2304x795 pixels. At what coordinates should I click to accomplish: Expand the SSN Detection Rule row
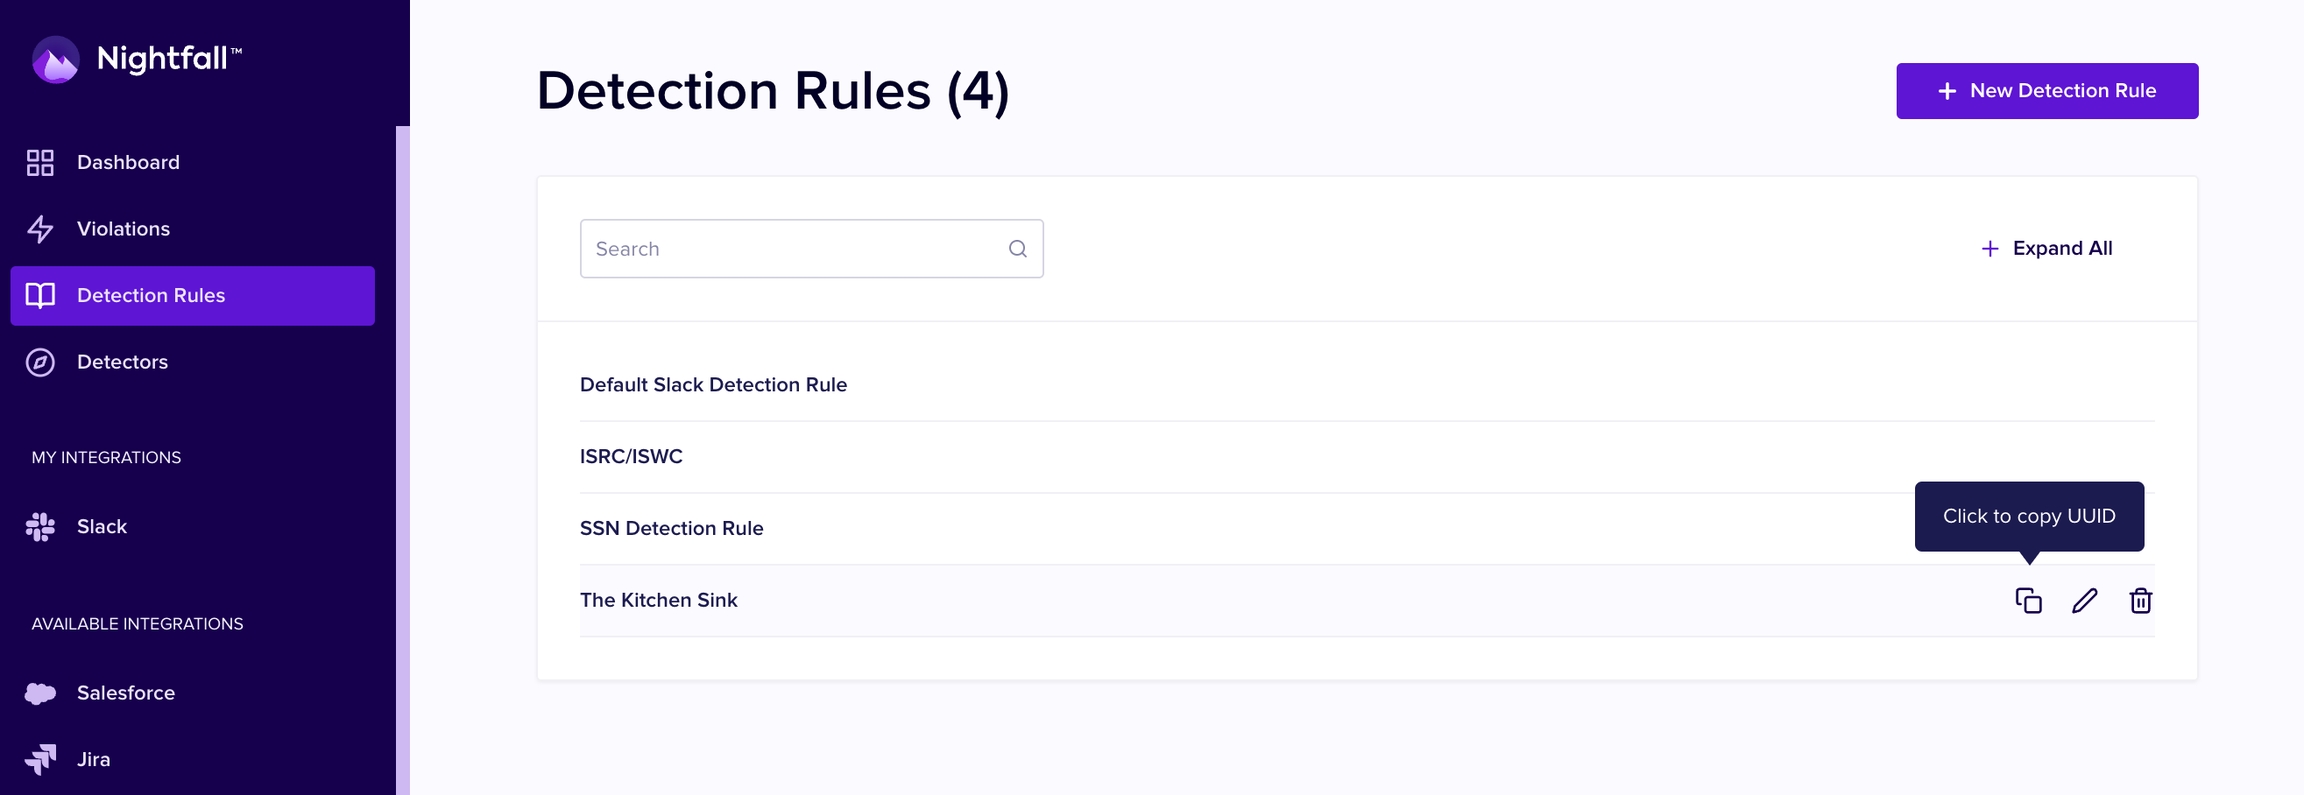(x=1367, y=529)
